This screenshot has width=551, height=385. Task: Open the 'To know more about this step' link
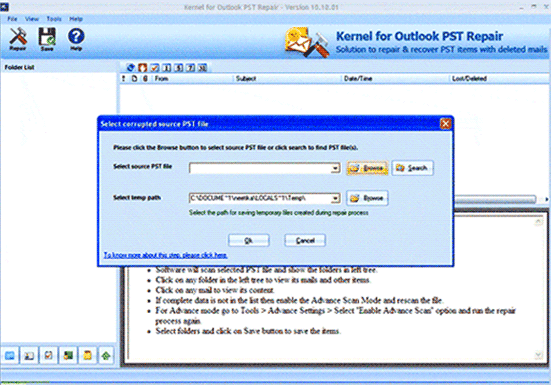pos(166,255)
